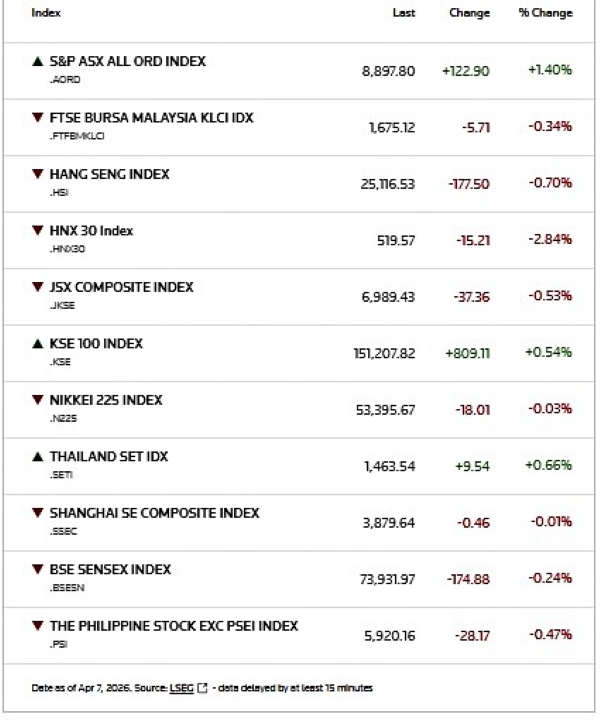
Task: Click the % Change column header
Action: click(545, 13)
